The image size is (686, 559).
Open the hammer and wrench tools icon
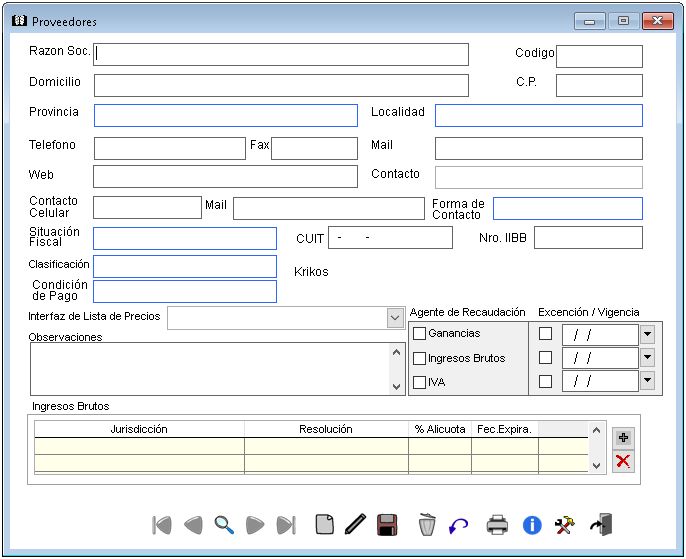tap(564, 524)
